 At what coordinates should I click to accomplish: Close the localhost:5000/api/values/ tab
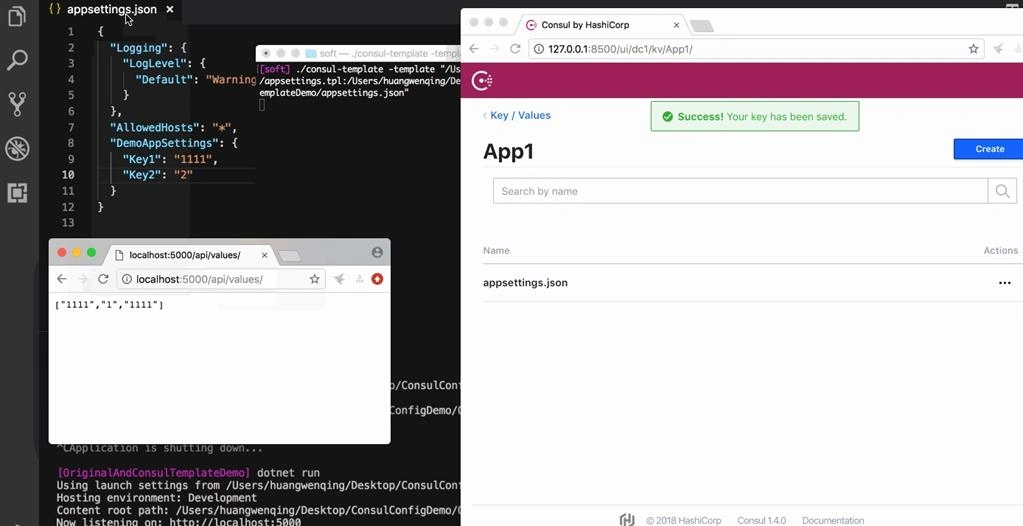click(x=264, y=255)
